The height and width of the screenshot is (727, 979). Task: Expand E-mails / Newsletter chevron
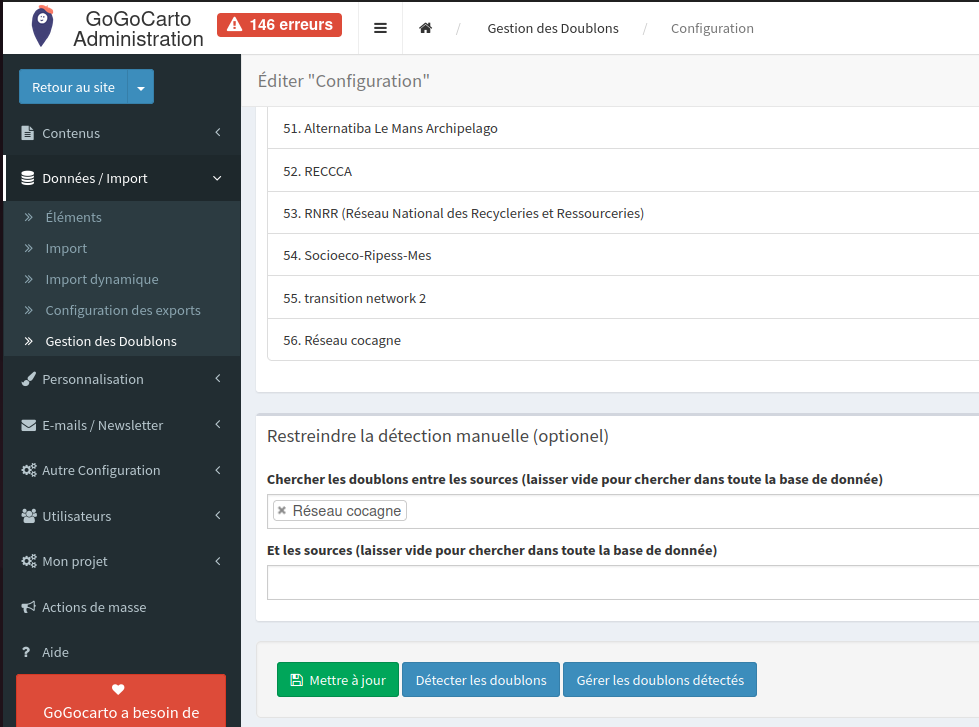pos(218,425)
